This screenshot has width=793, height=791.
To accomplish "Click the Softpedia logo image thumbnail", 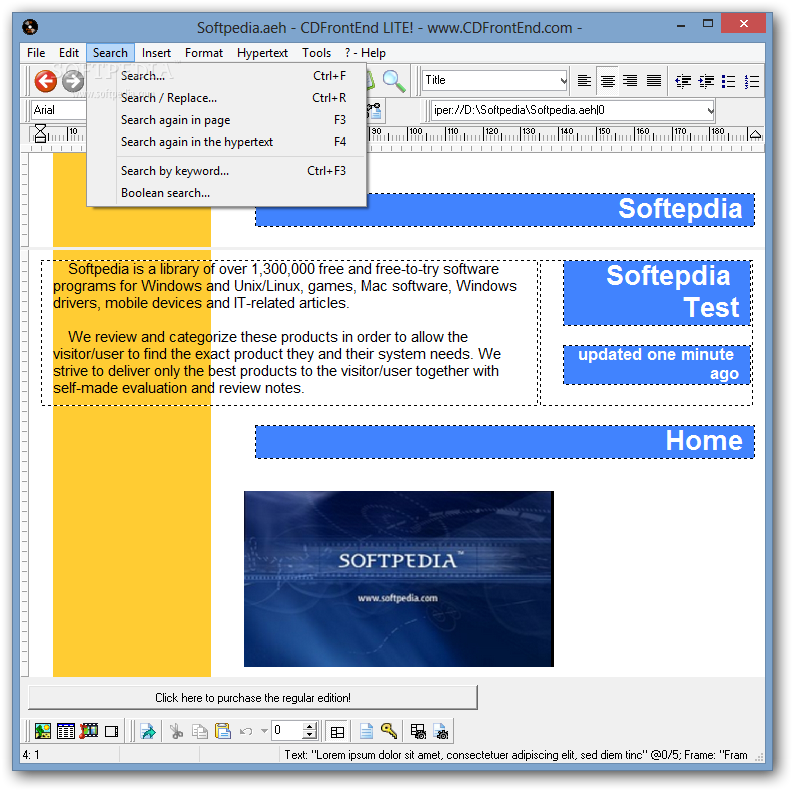I will tap(399, 579).
